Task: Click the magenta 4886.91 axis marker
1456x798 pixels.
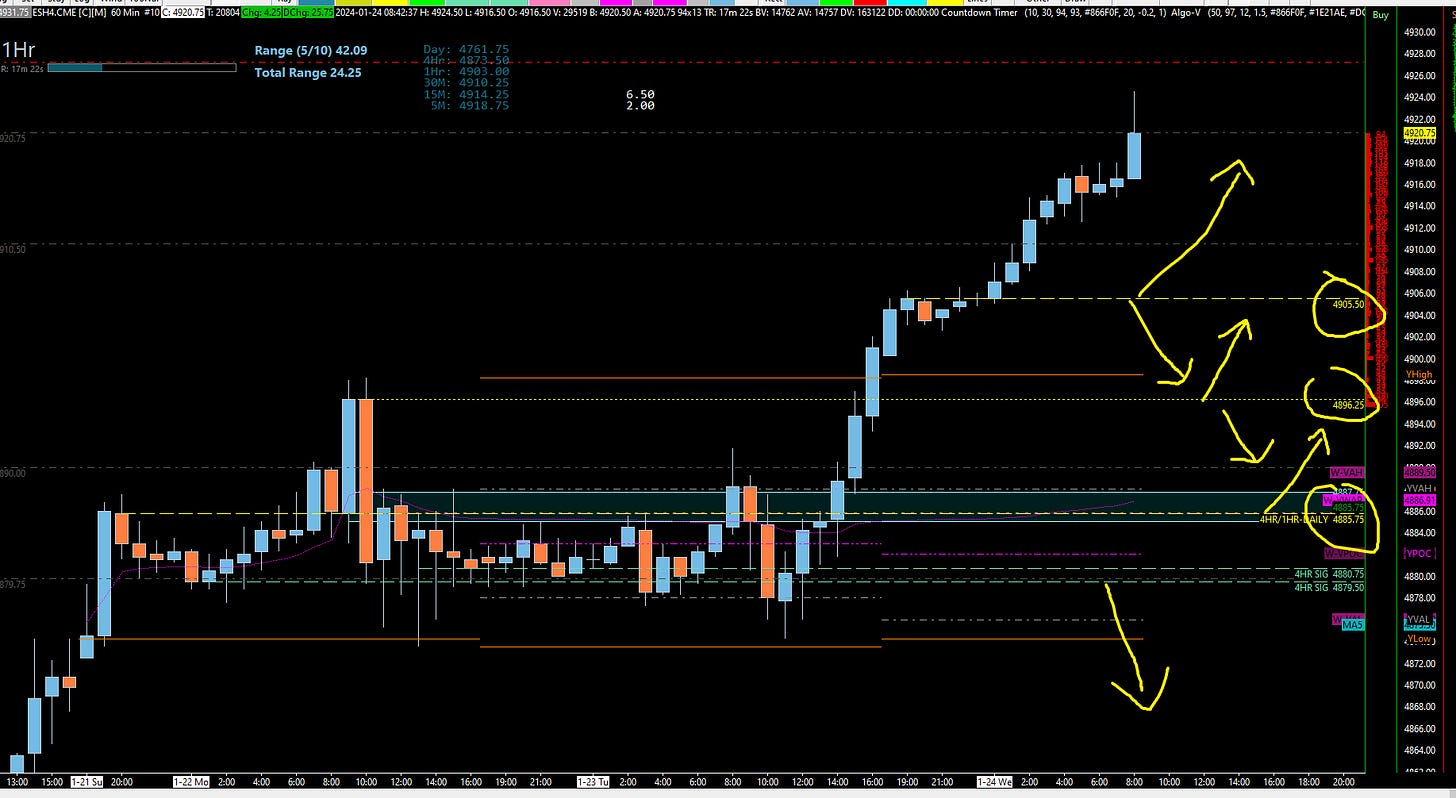Action: (x=1419, y=500)
